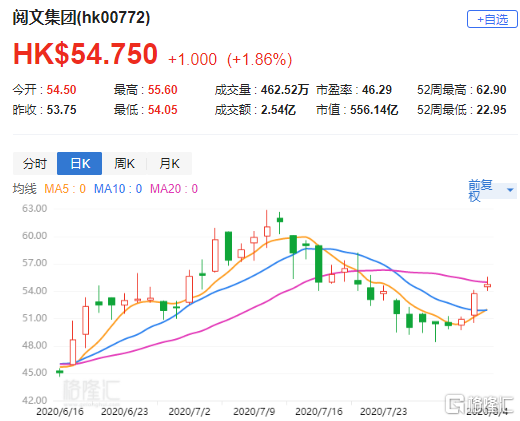Click the 市盈率 value 46.29
The height and width of the screenshot is (421, 520).
[x=377, y=90]
